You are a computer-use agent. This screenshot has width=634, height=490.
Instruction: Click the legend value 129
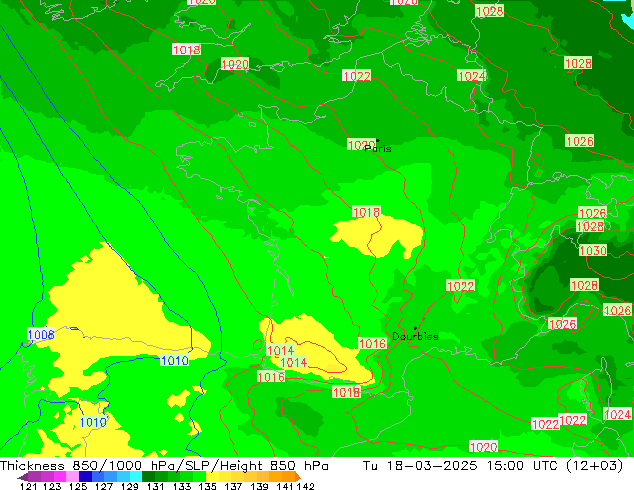pyautogui.click(x=130, y=486)
